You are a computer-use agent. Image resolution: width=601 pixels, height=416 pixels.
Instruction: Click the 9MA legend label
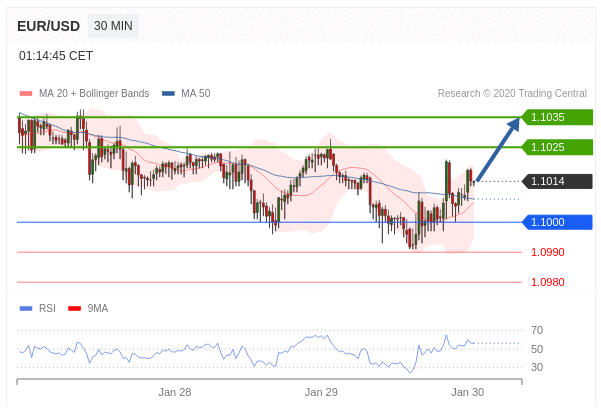pos(98,308)
